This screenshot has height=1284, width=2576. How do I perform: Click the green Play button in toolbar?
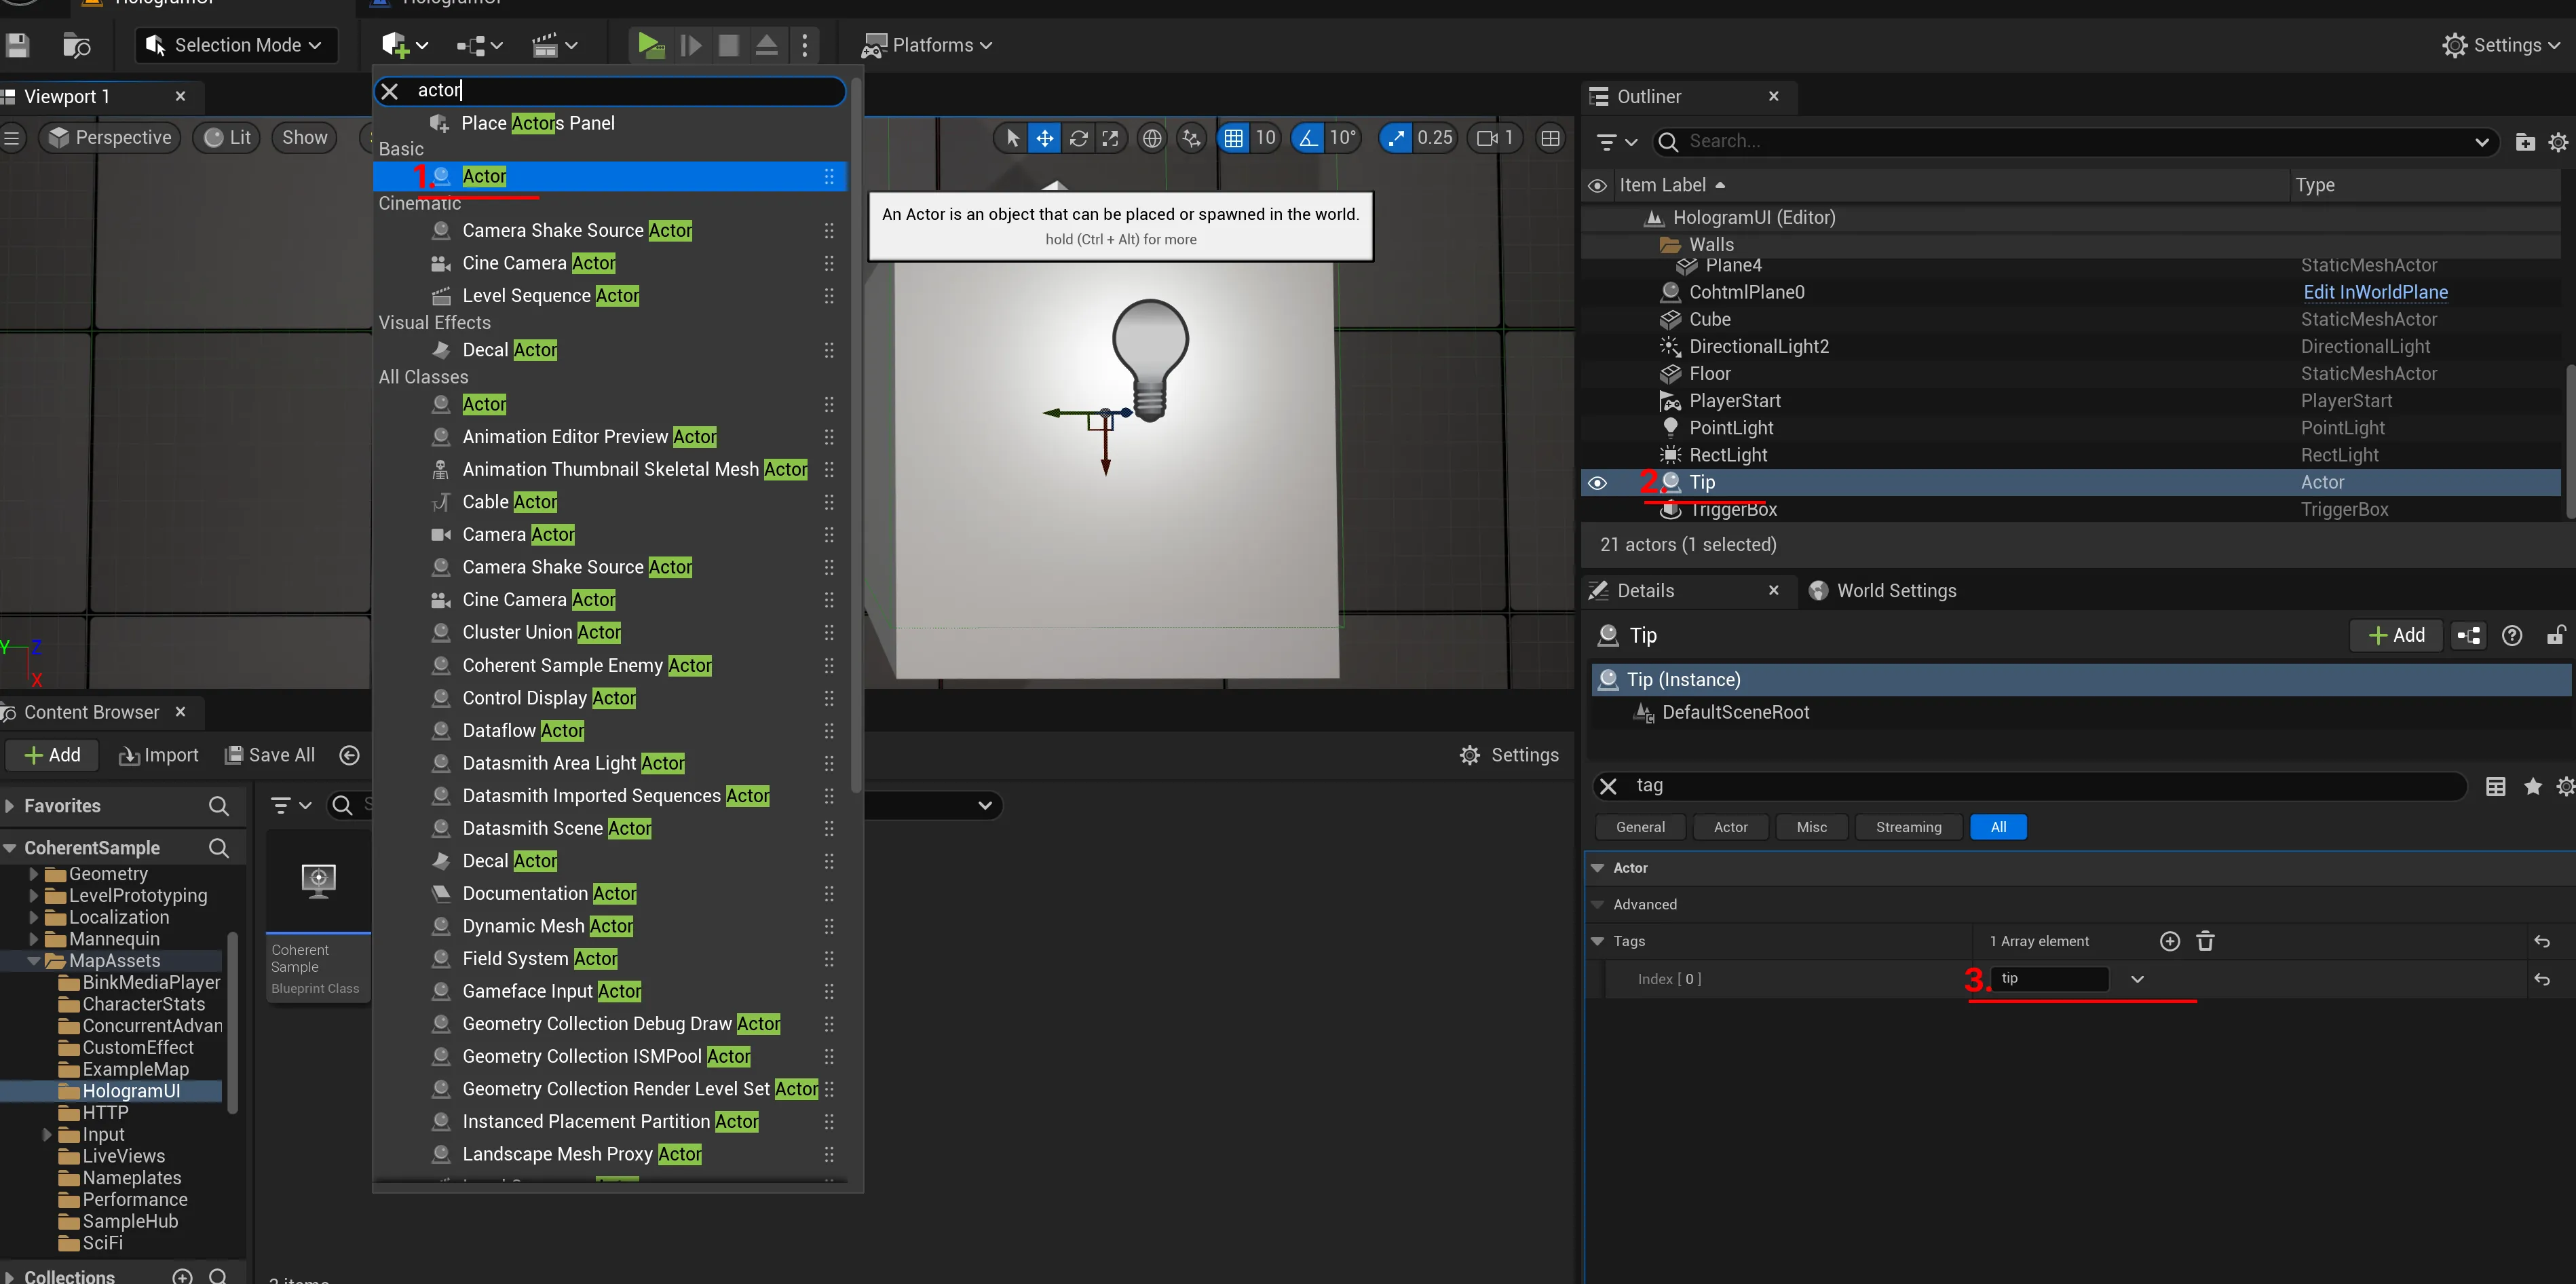click(x=650, y=45)
